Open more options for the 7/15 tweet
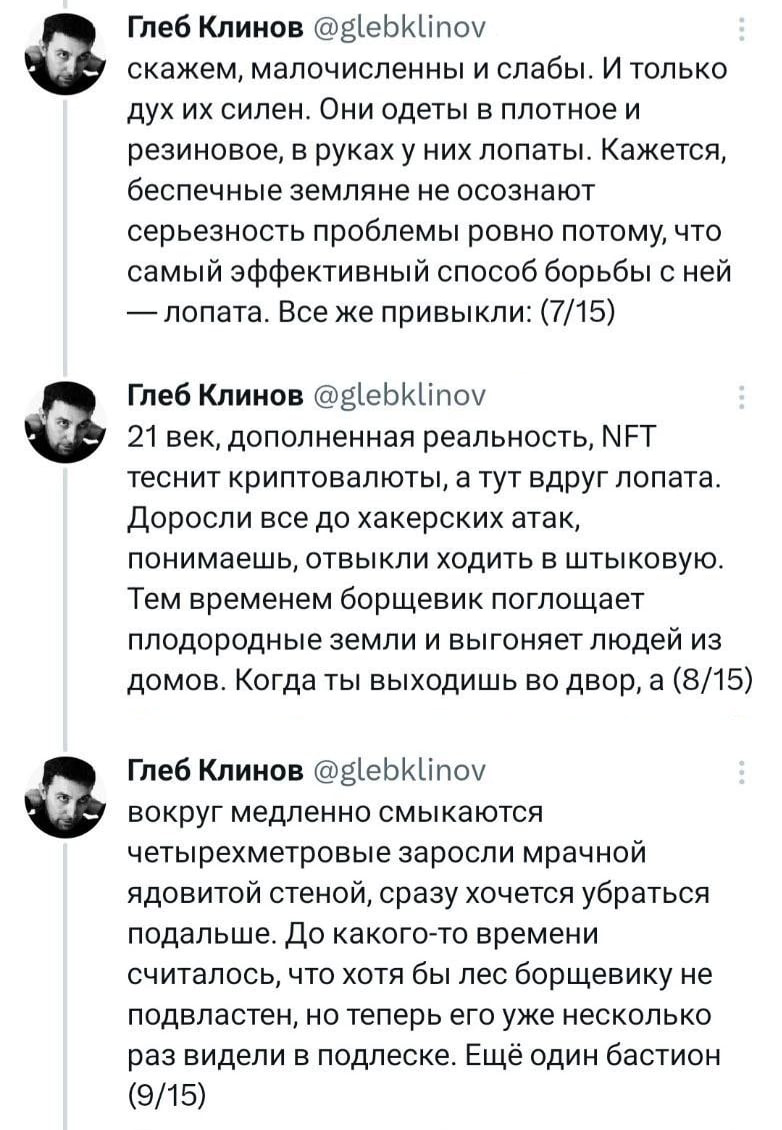782x1130 pixels. coord(742,29)
